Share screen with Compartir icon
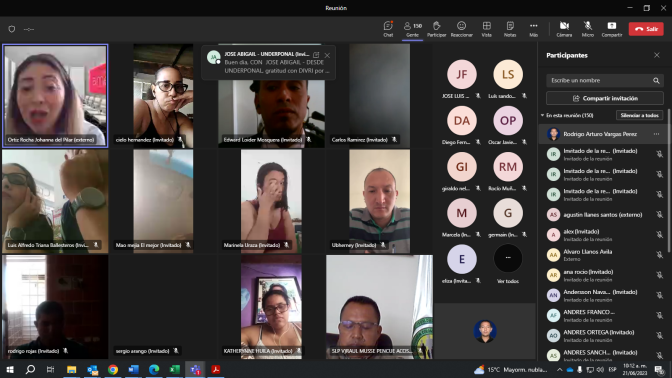This screenshot has height=378, width=672. tap(612, 29)
